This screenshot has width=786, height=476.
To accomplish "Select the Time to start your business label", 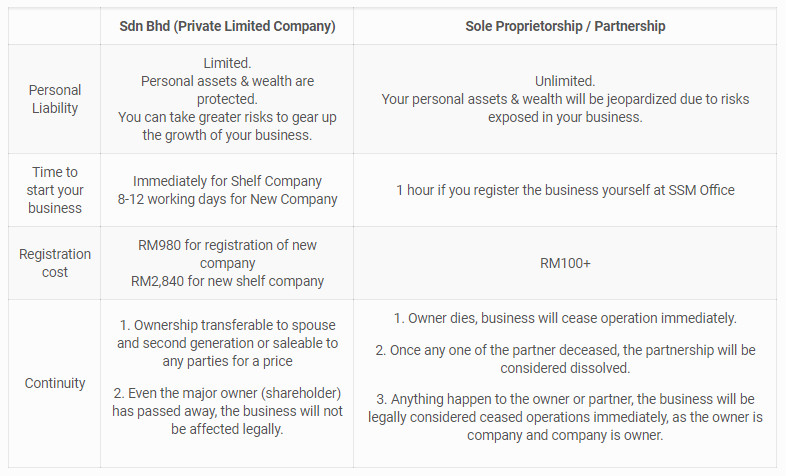I will tap(55, 190).
